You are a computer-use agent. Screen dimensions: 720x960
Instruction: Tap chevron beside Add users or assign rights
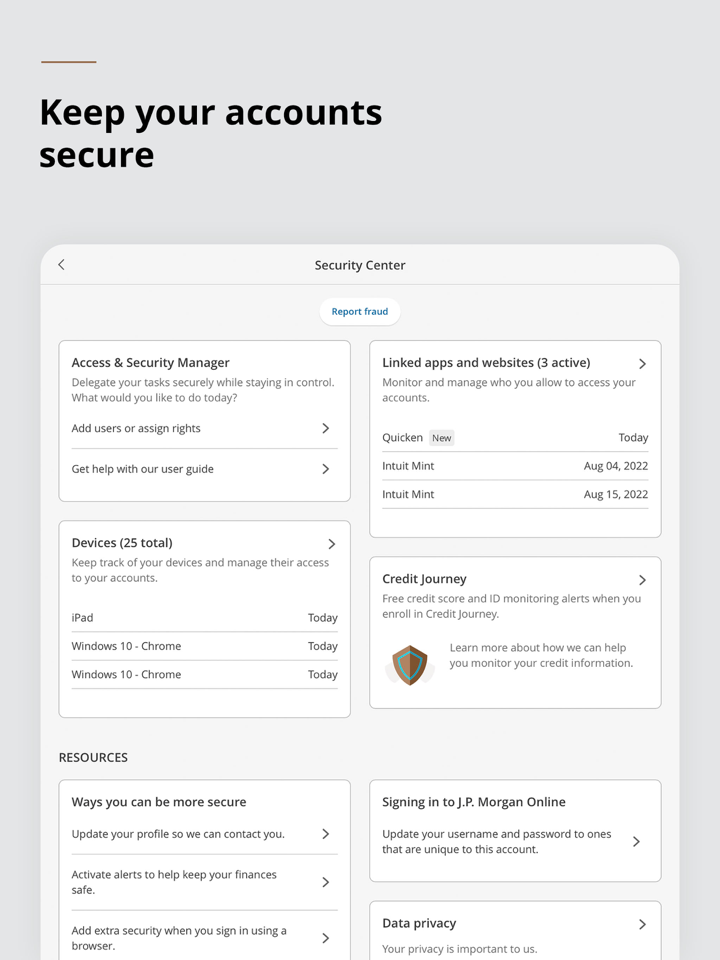click(325, 428)
